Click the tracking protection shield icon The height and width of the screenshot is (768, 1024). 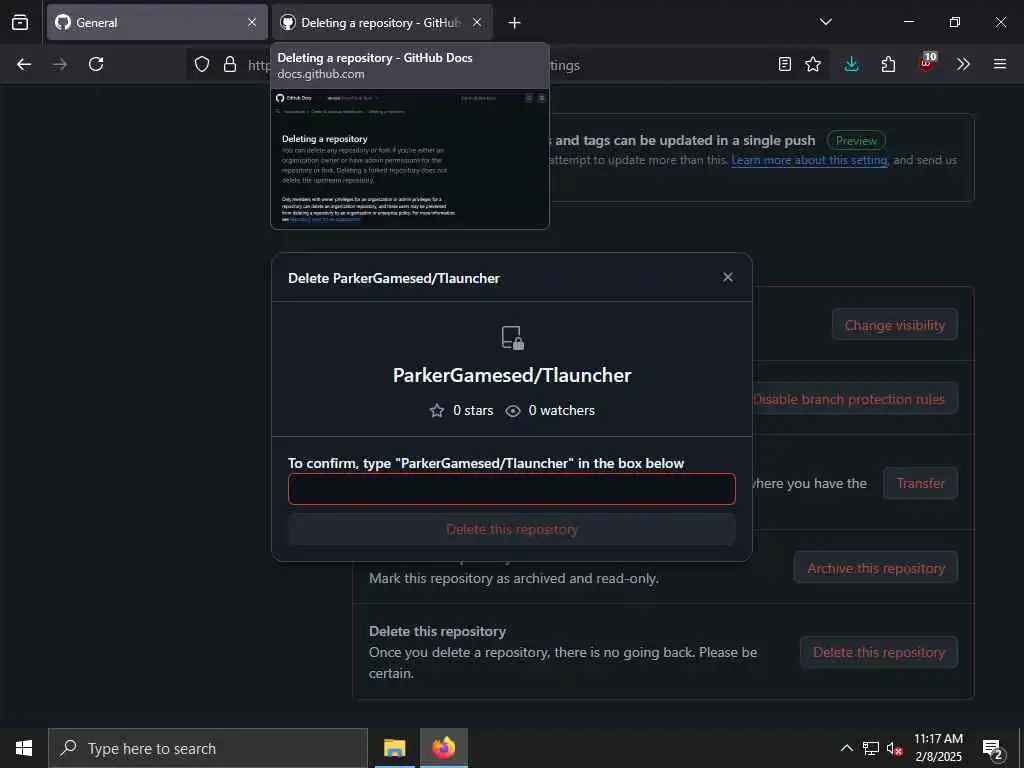coord(202,64)
